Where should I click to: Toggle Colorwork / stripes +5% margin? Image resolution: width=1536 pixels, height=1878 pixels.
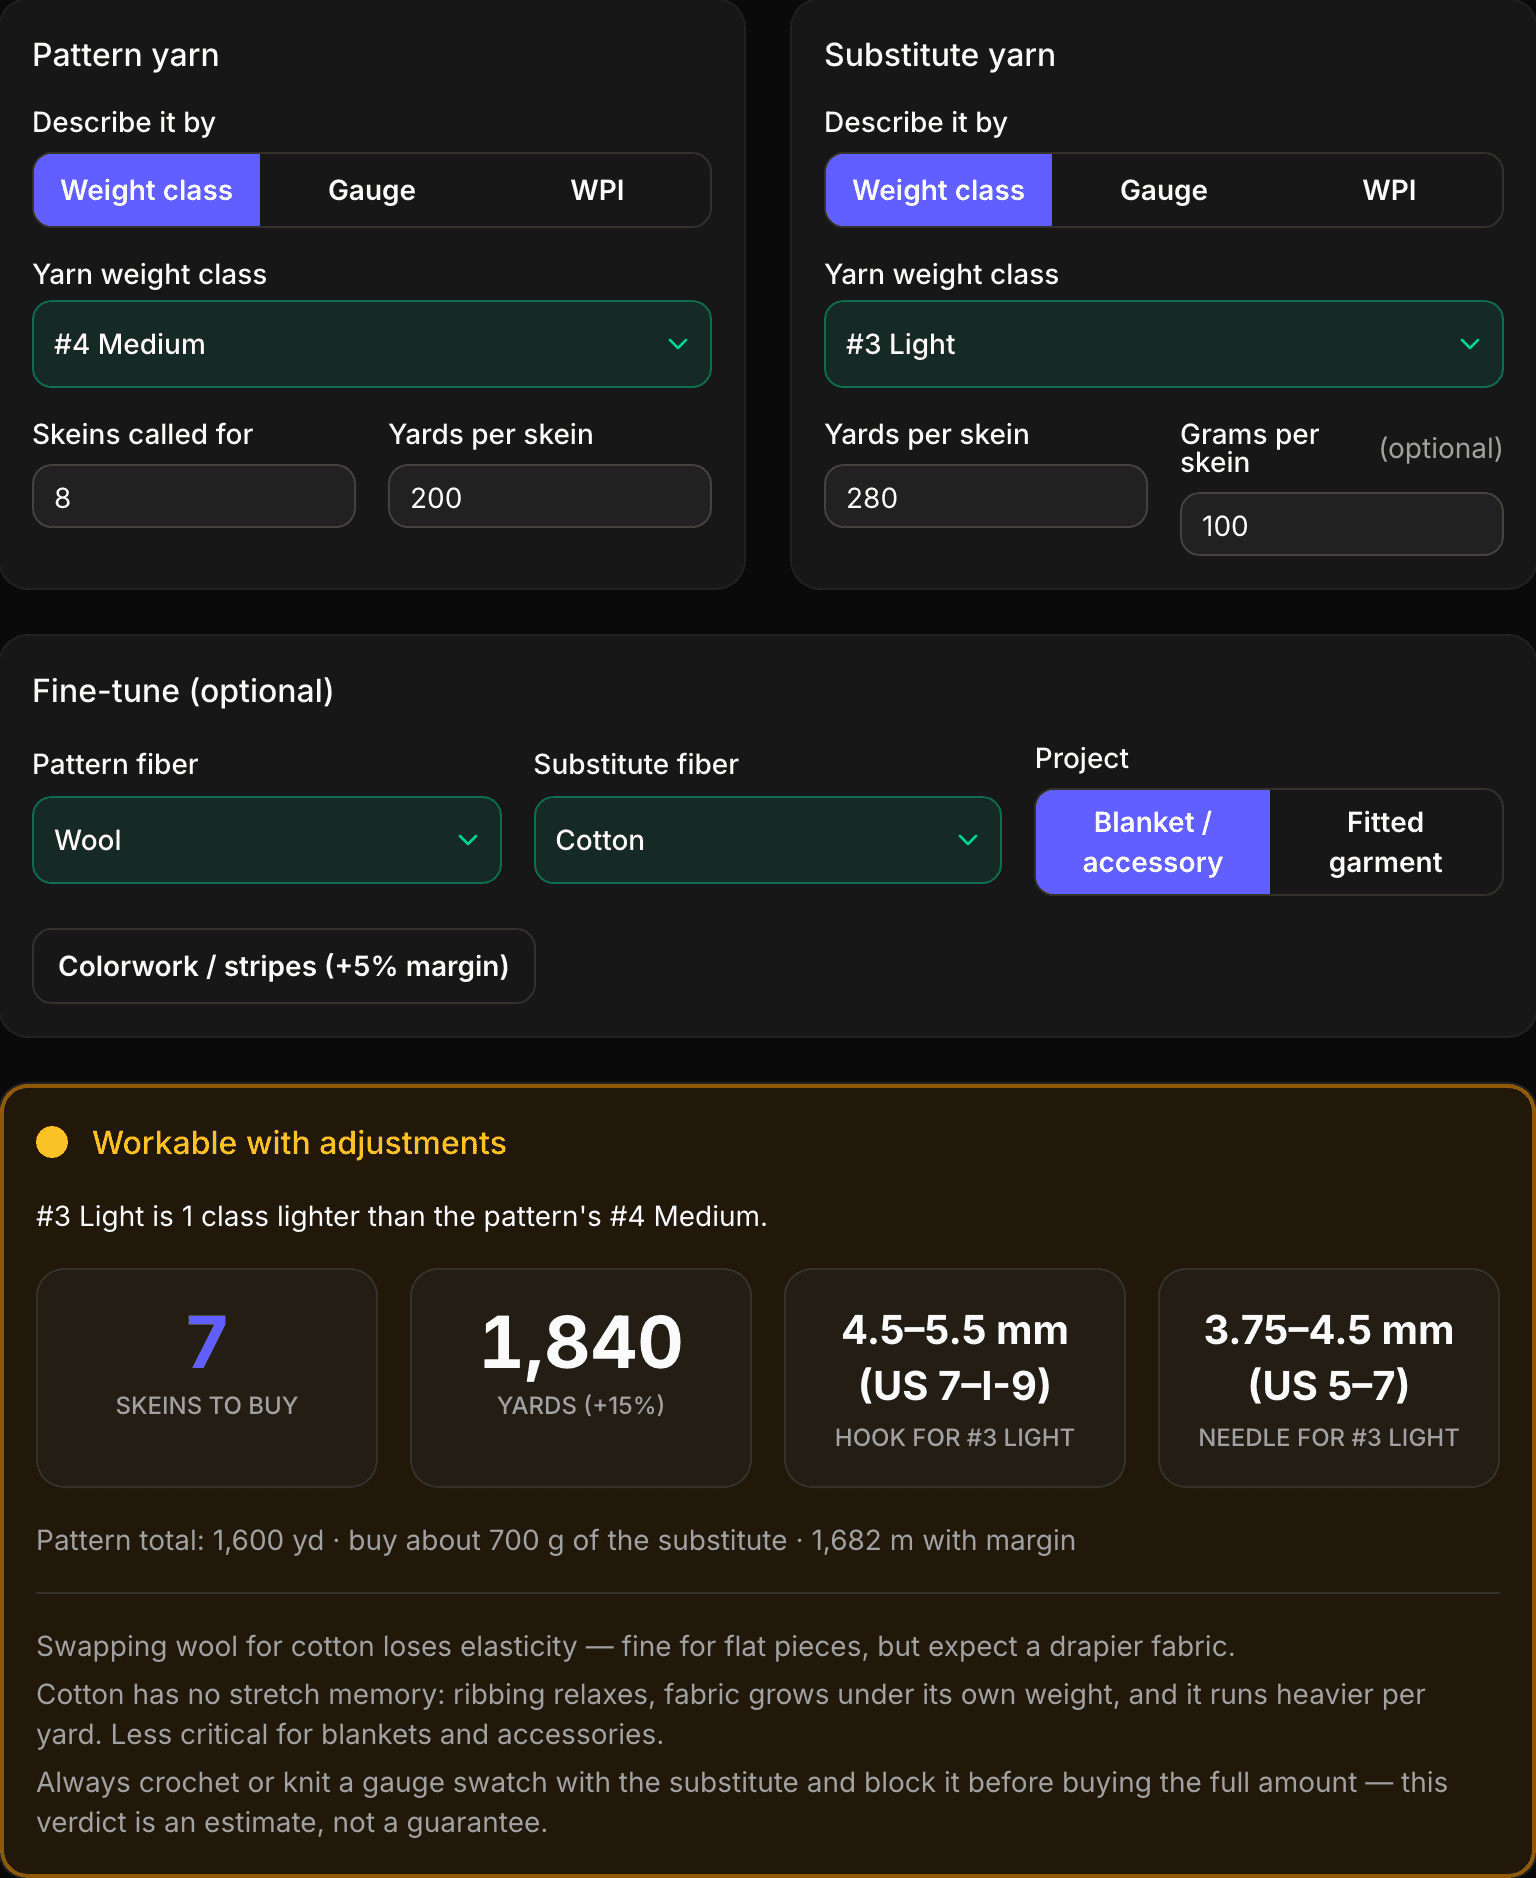click(284, 966)
